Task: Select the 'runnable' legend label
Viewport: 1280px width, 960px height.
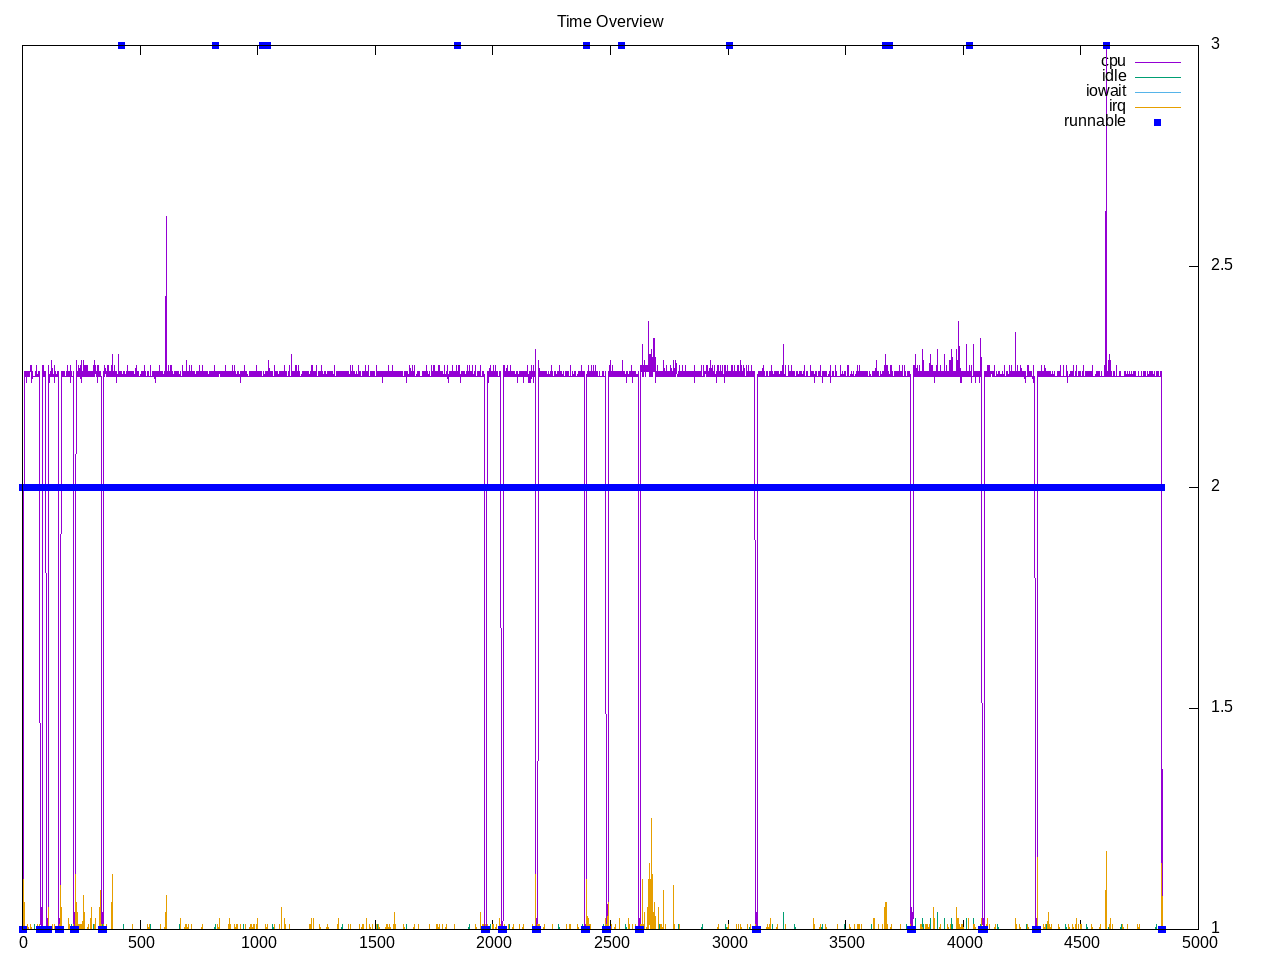Action: [x=1094, y=121]
